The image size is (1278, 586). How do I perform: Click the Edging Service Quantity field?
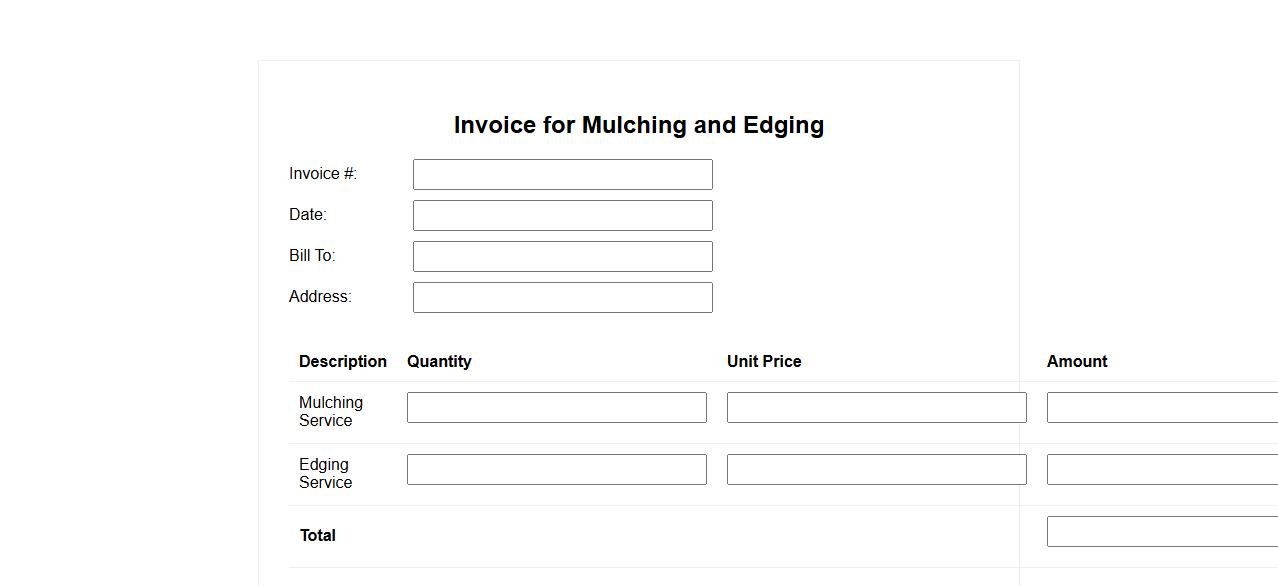tap(556, 469)
